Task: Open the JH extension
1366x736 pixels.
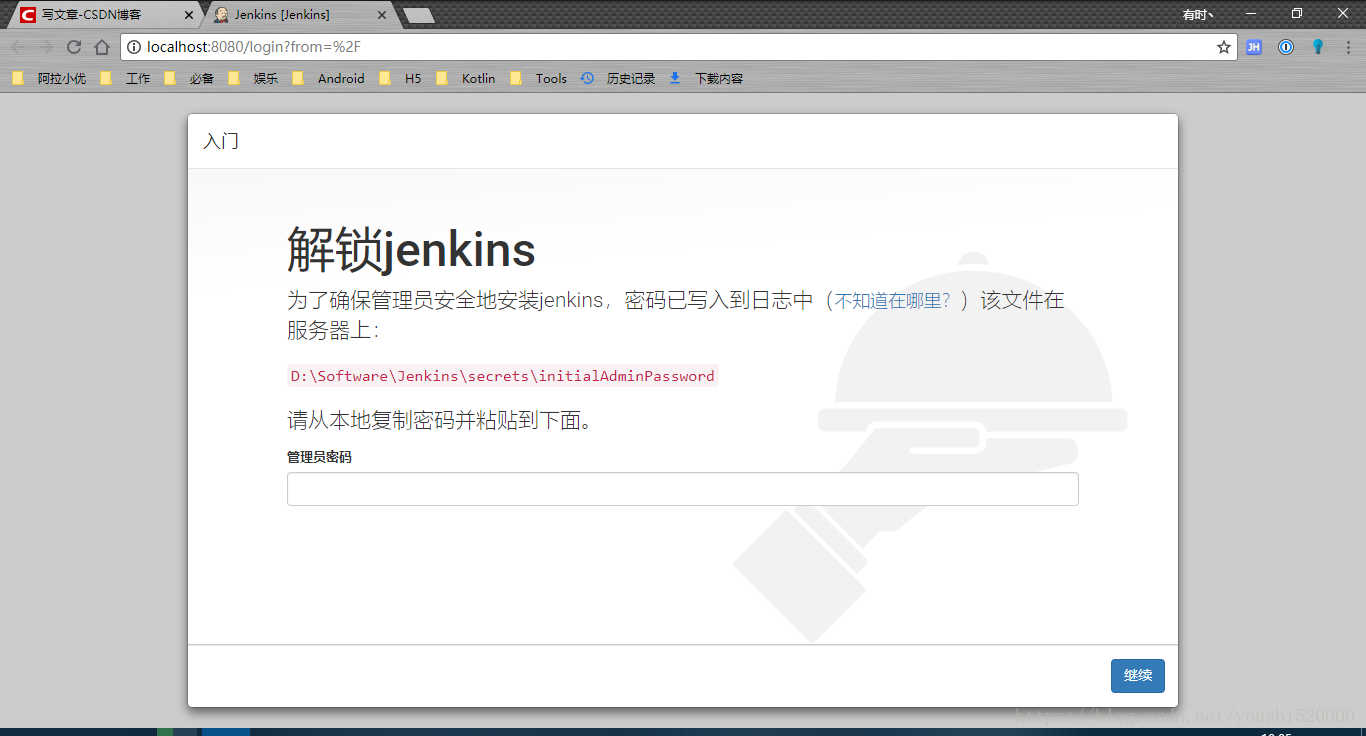Action: (x=1254, y=46)
